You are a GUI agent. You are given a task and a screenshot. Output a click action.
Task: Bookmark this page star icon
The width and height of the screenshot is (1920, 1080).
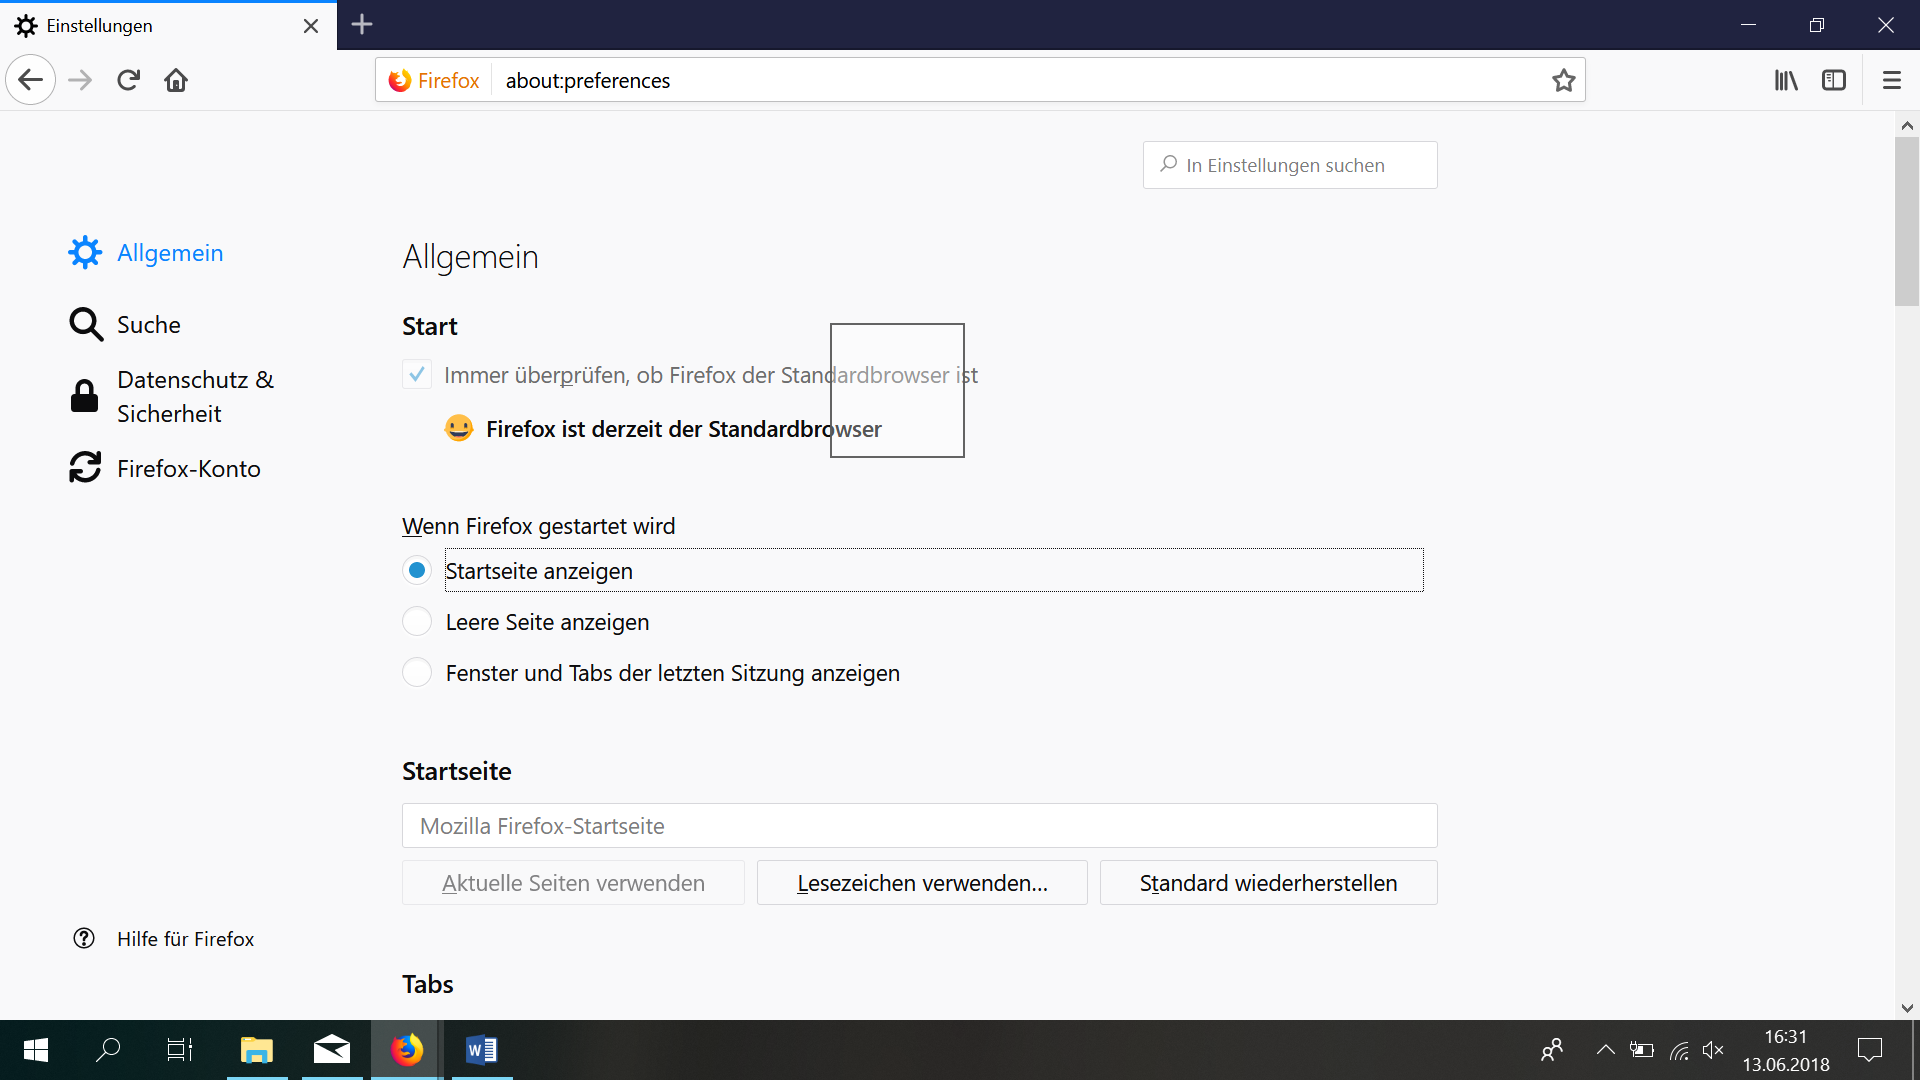pos(1563,80)
